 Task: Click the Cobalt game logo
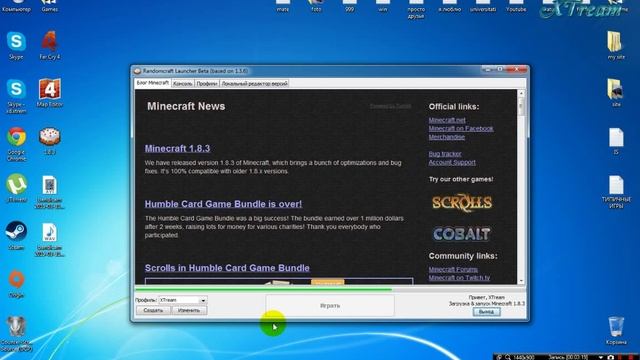(x=462, y=234)
